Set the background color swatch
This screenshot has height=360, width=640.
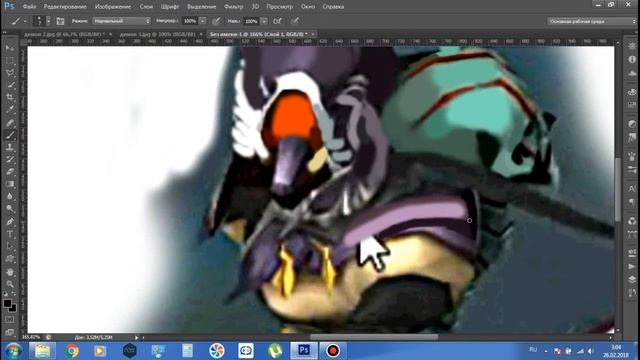point(13,308)
